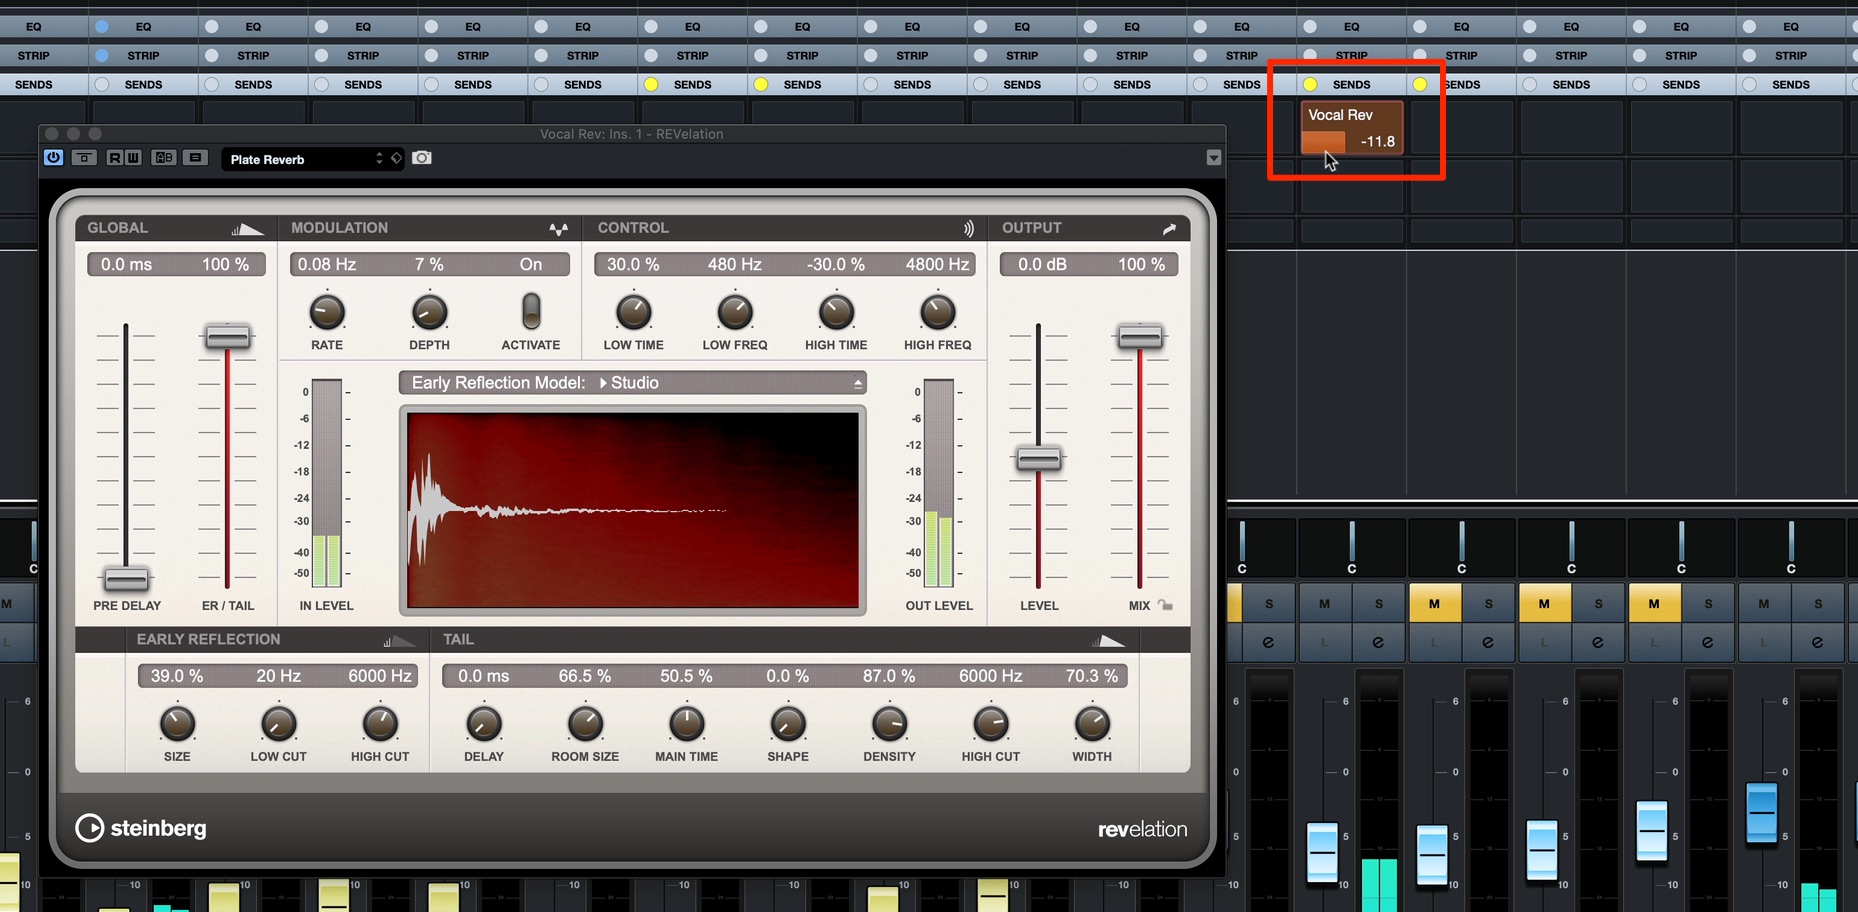Image resolution: width=1858 pixels, height=912 pixels.
Task: Click the LOW CUT knob in Early Reflection
Action: 278,723
